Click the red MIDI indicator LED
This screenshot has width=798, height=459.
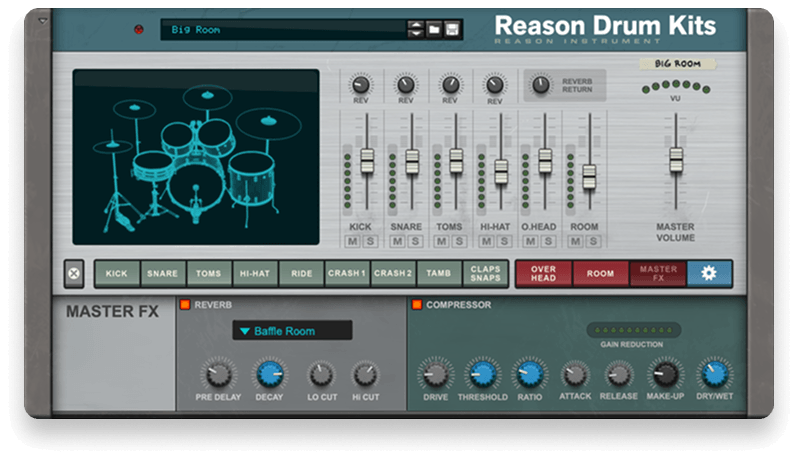[138, 30]
